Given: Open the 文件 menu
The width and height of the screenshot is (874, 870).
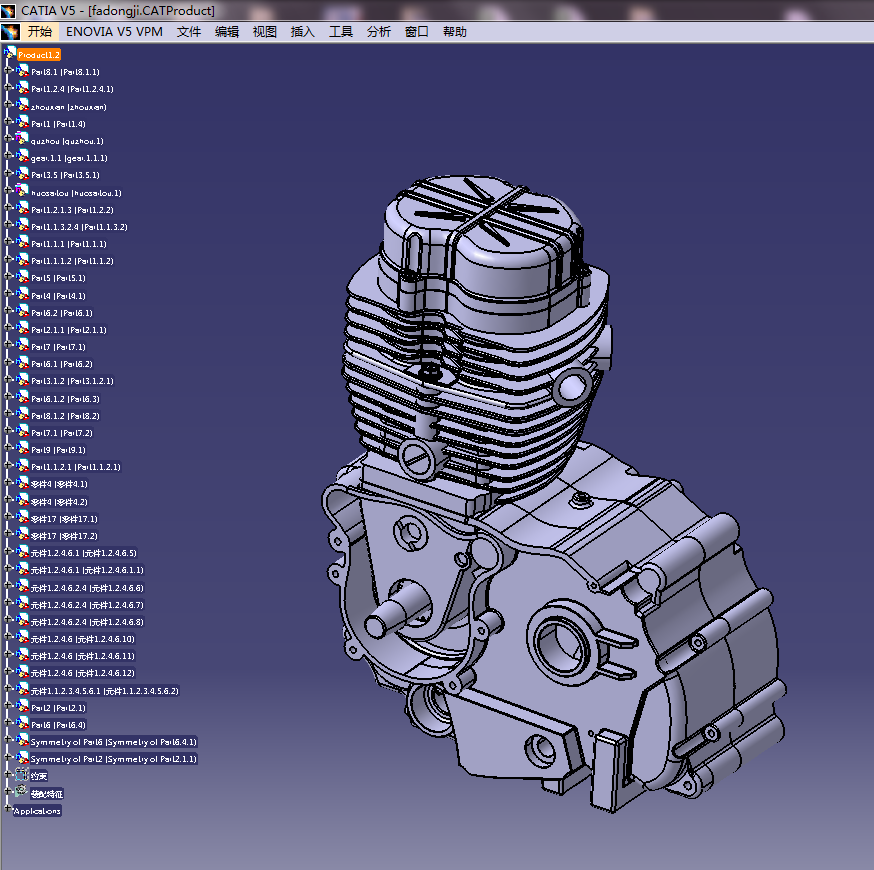Looking at the screenshot, I should tap(188, 32).
